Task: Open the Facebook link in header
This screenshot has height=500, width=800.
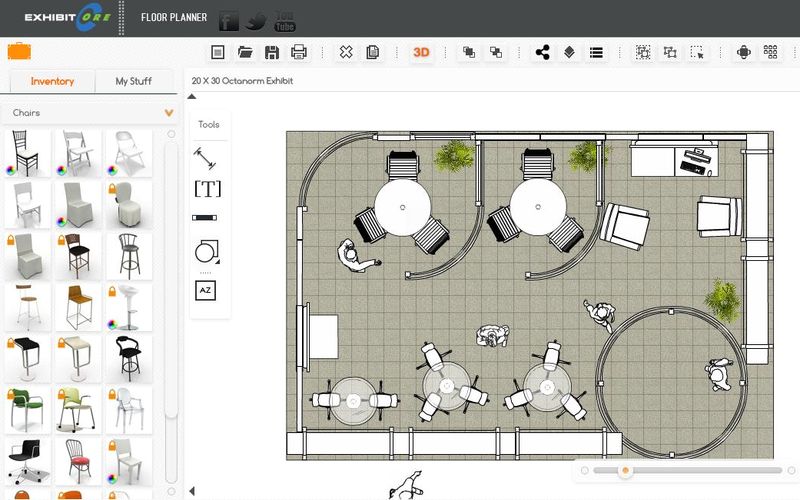Action: pos(229,21)
